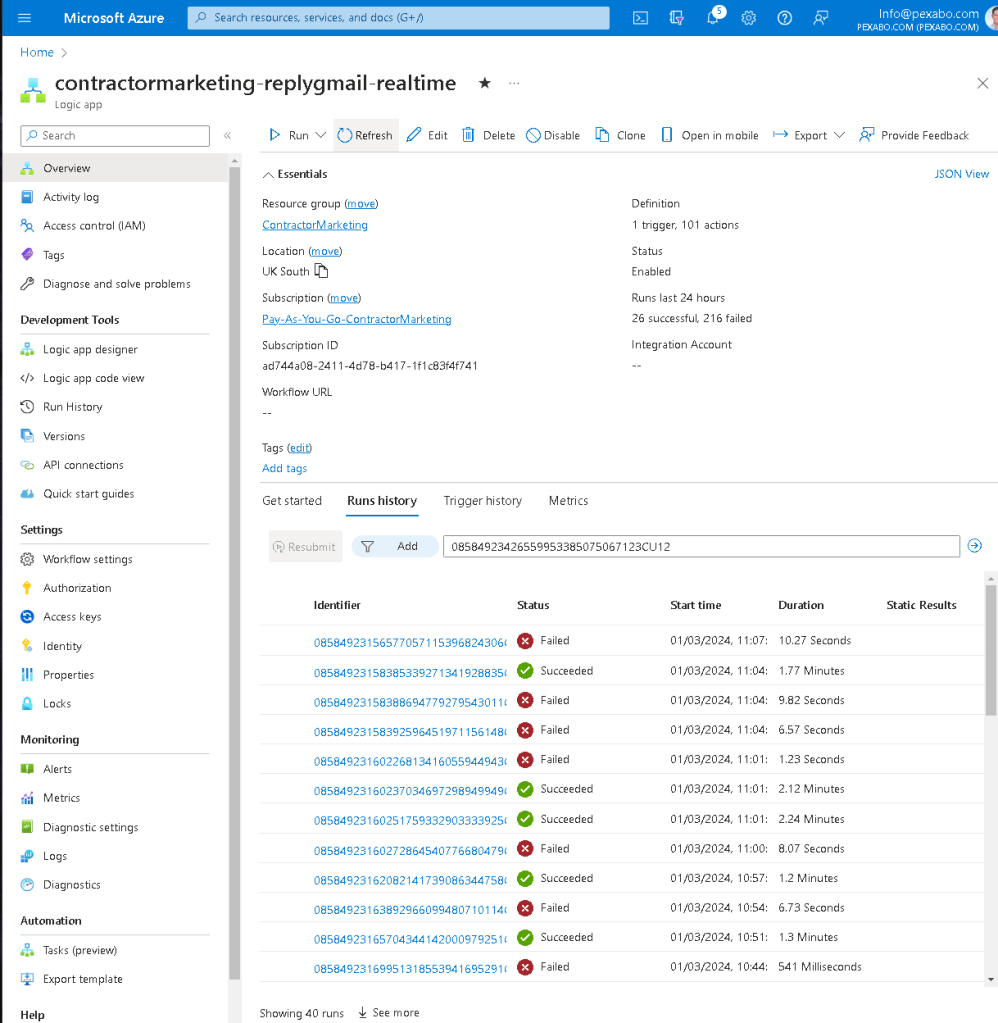This screenshot has width=998, height=1023.
Task: Switch to the Get started tab
Action: click(292, 500)
